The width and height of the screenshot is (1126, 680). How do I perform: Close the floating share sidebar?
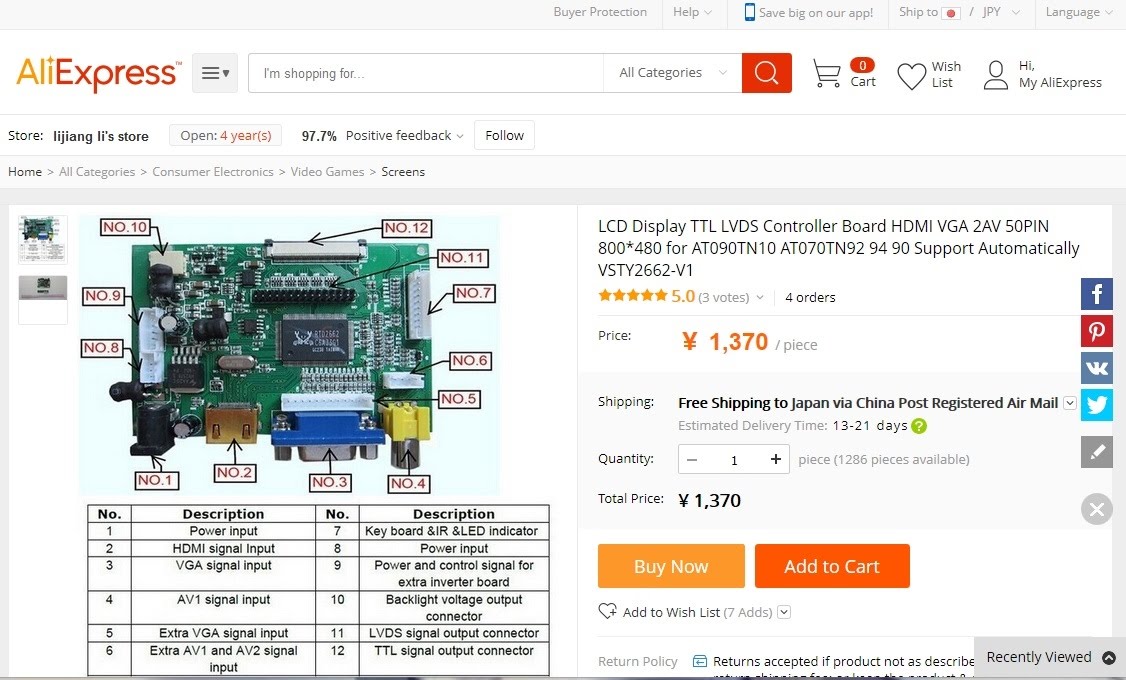(1097, 509)
